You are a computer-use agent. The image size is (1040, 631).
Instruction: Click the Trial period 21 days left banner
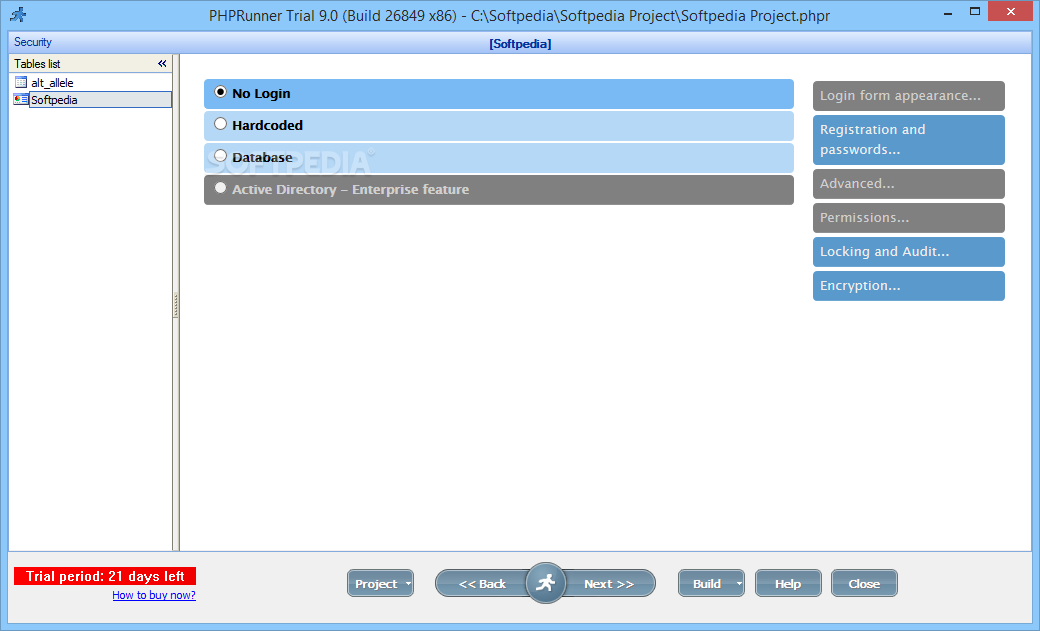tap(105, 576)
